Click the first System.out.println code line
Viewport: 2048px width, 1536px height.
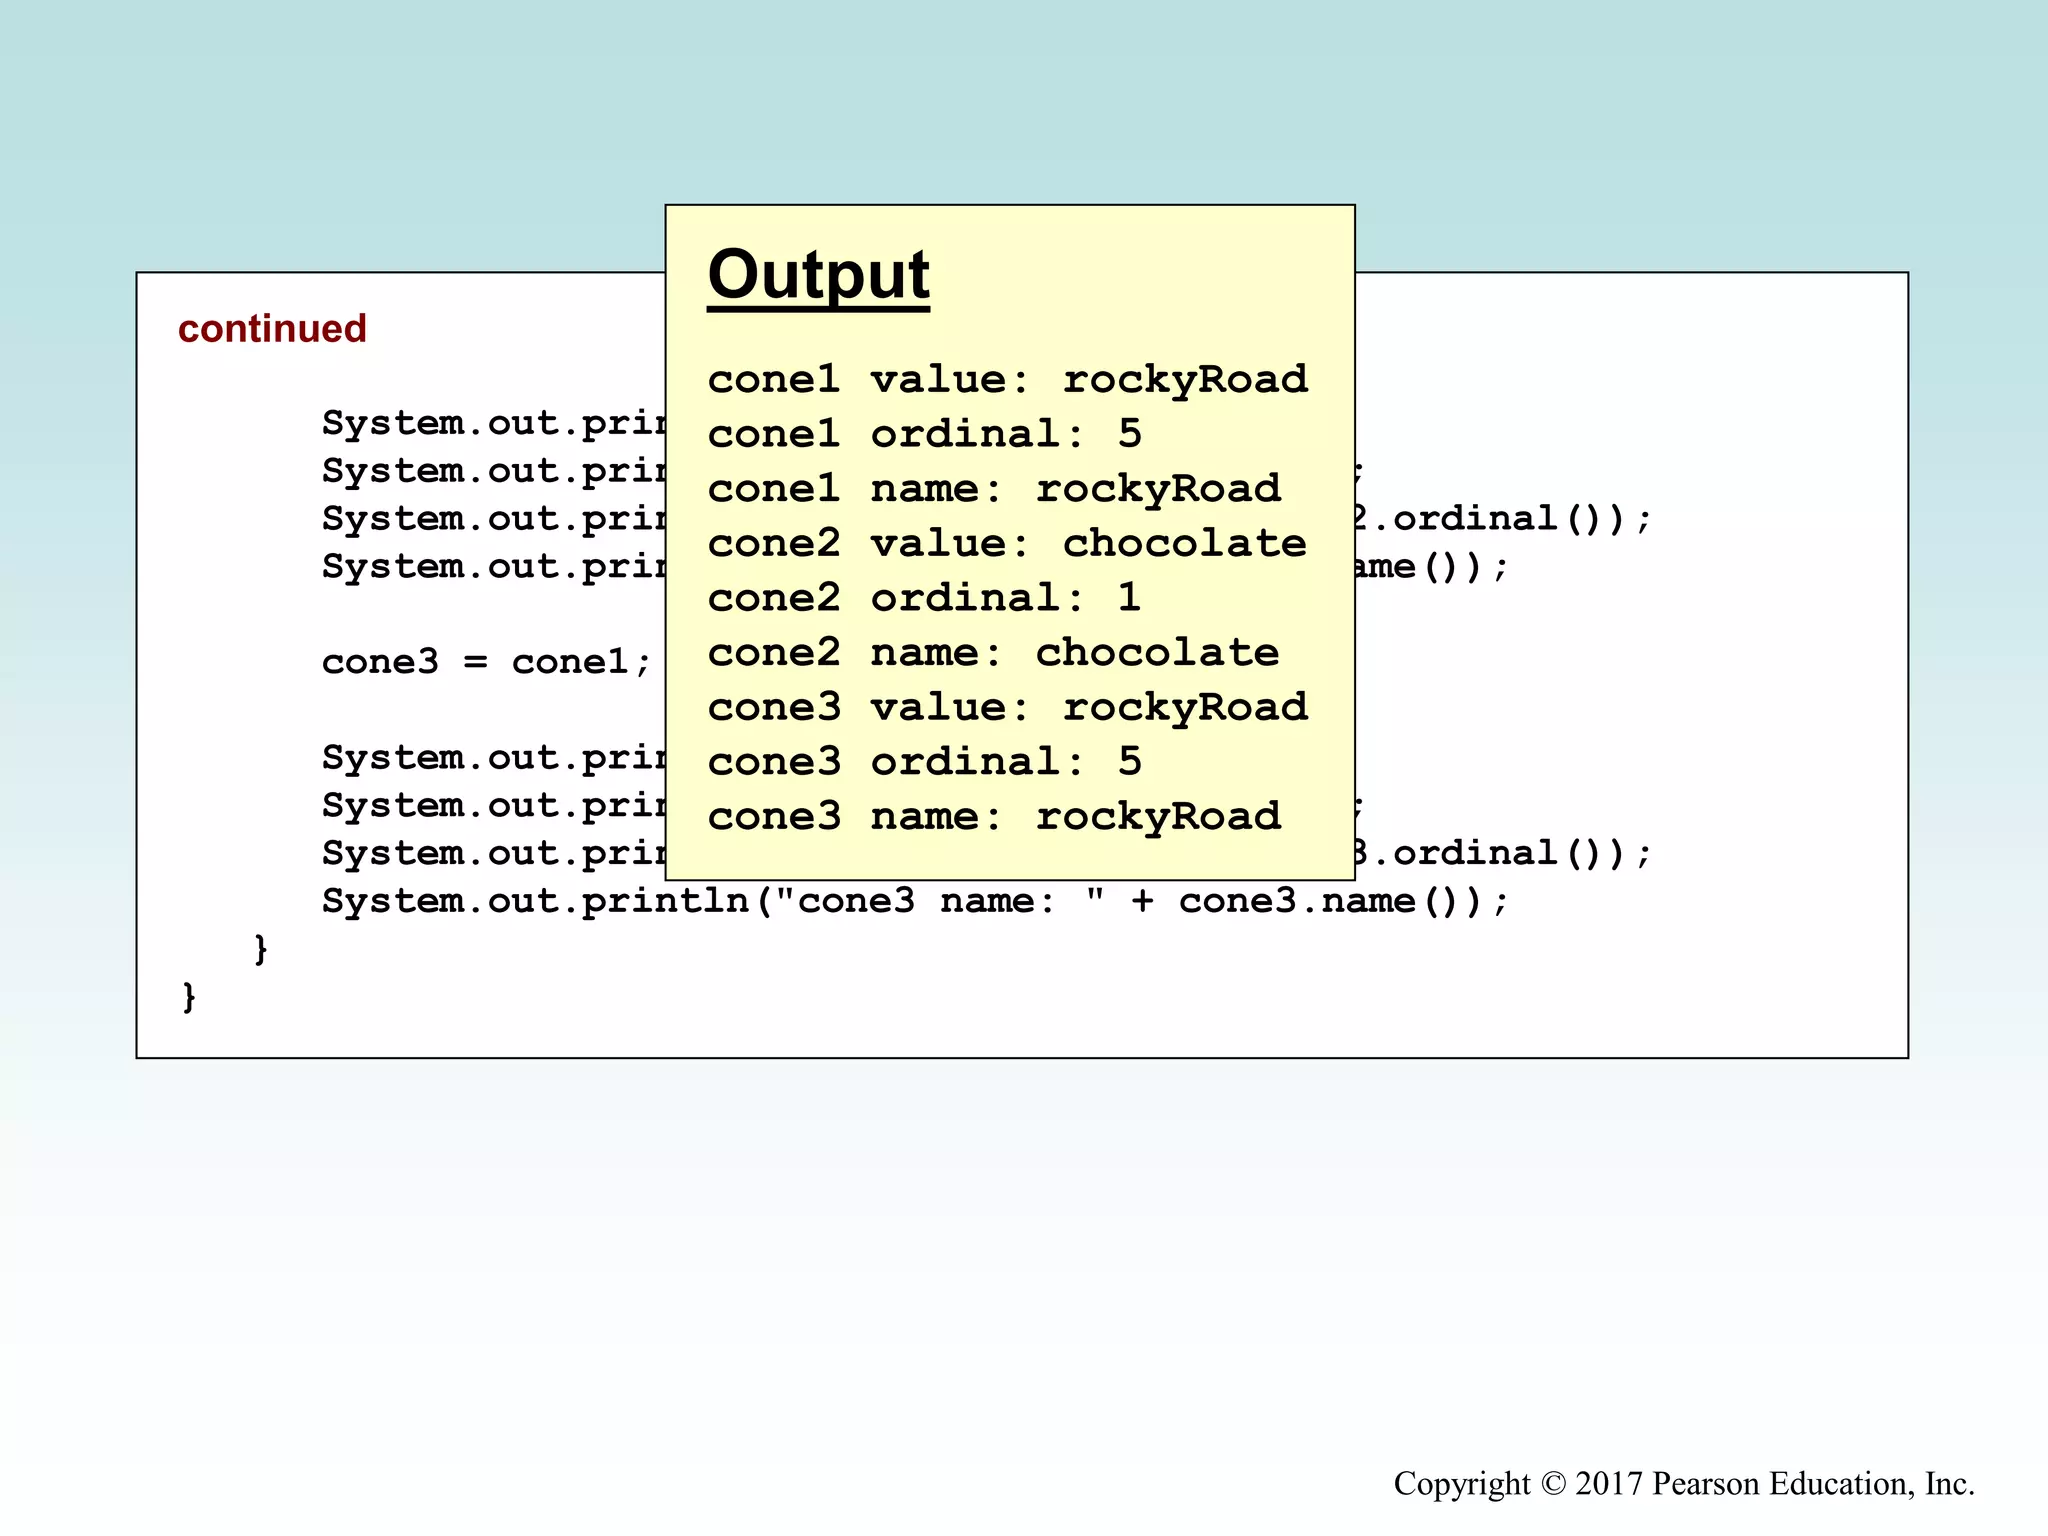click(x=494, y=423)
